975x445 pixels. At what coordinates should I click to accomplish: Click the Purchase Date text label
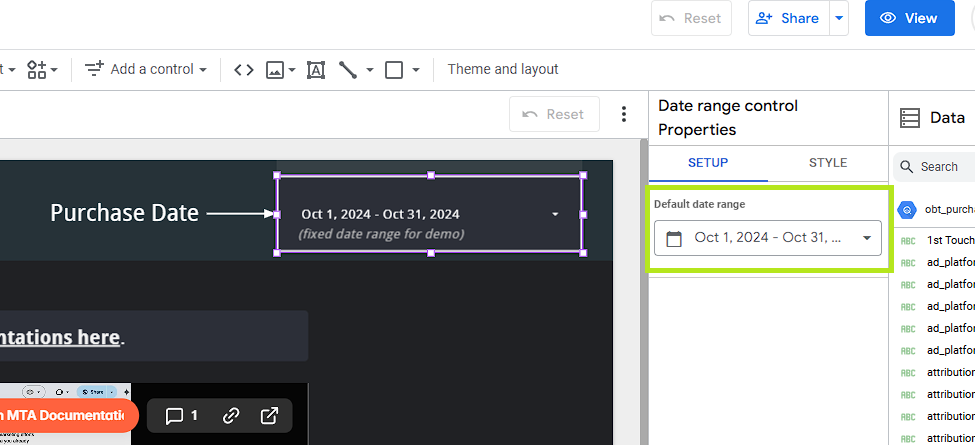(x=124, y=213)
